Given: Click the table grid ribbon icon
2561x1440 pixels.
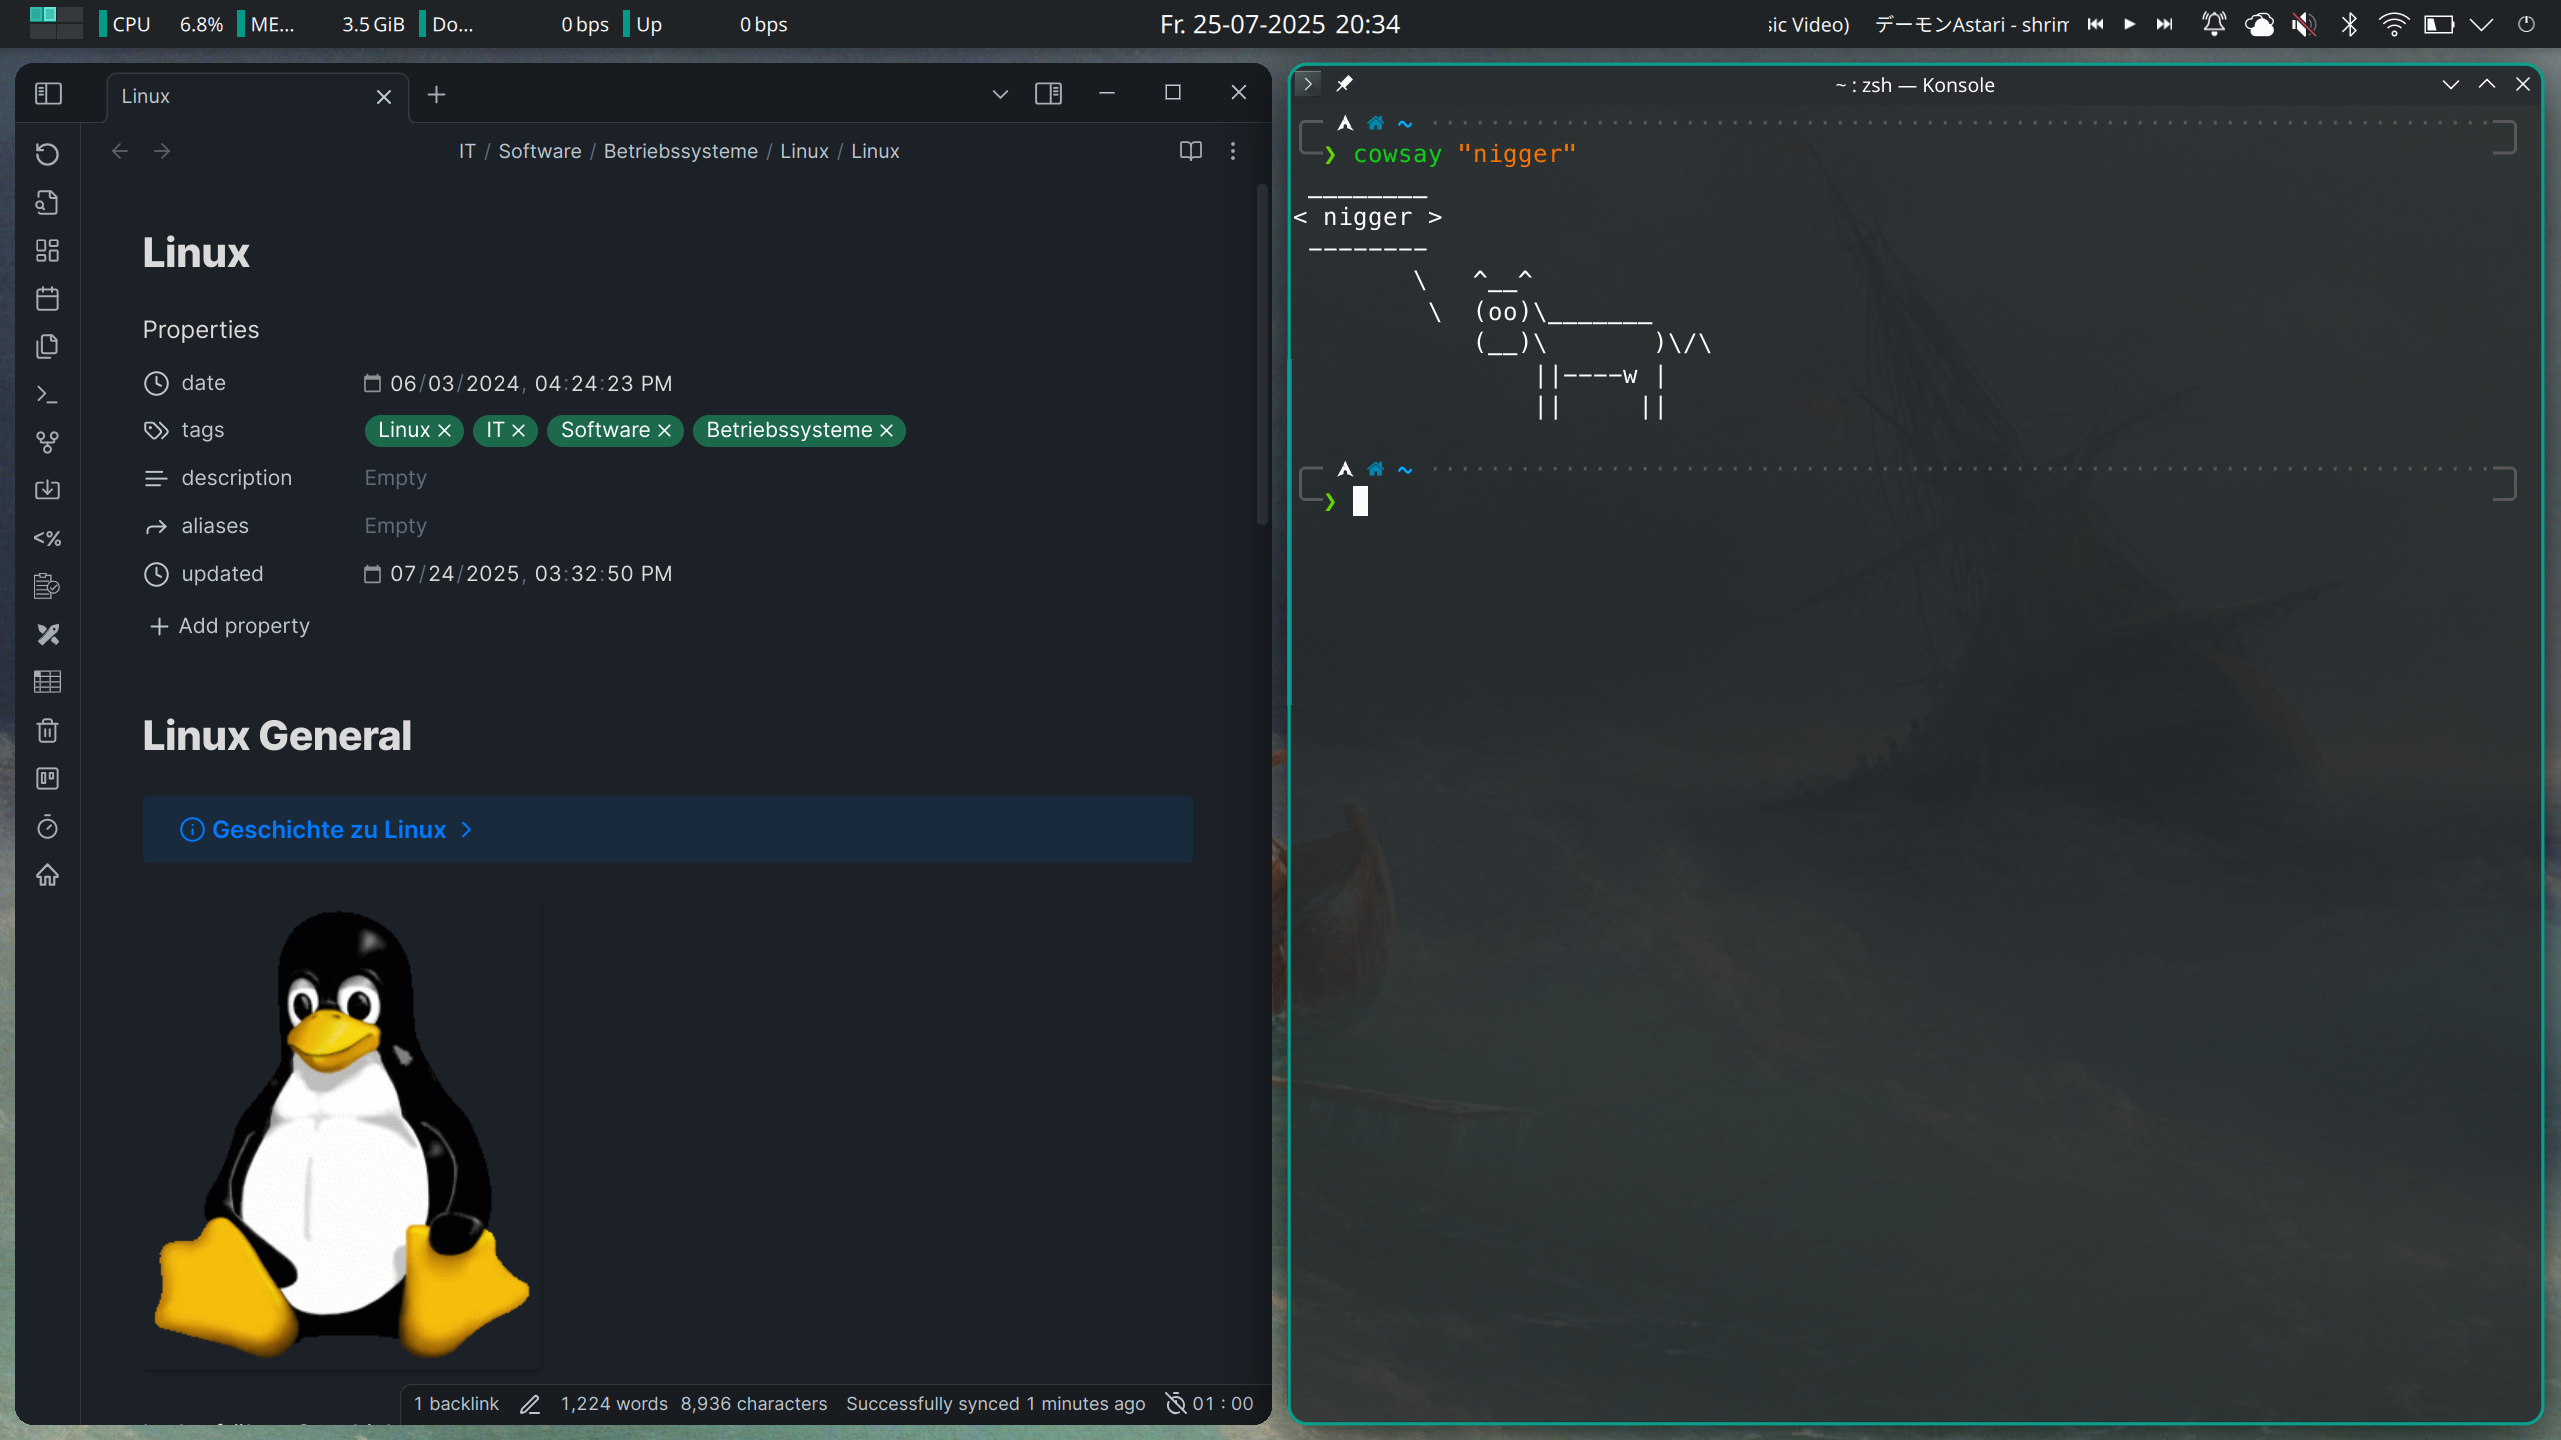Looking at the screenshot, I should [x=47, y=682].
